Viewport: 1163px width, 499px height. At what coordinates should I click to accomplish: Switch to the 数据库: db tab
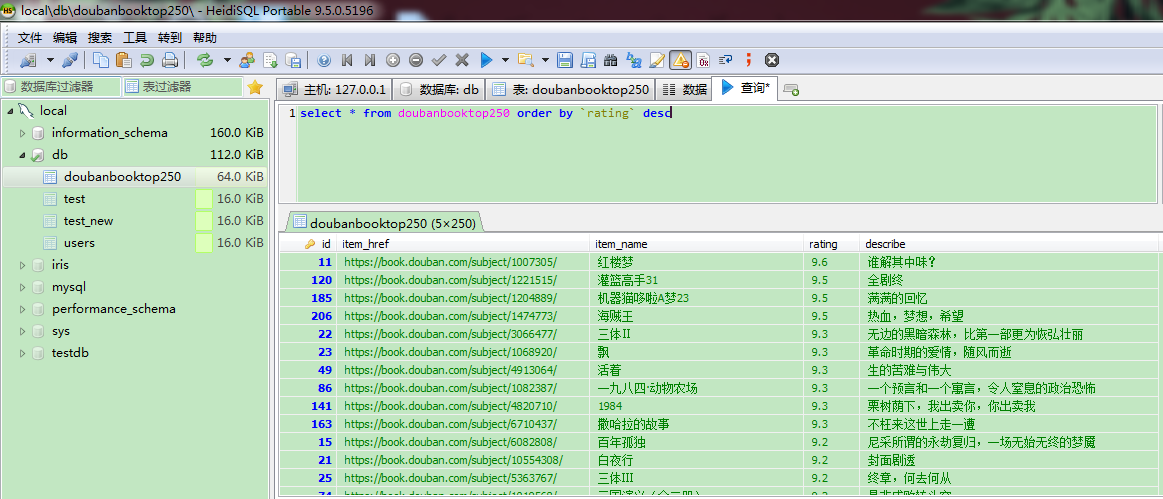[x=438, y=90]
